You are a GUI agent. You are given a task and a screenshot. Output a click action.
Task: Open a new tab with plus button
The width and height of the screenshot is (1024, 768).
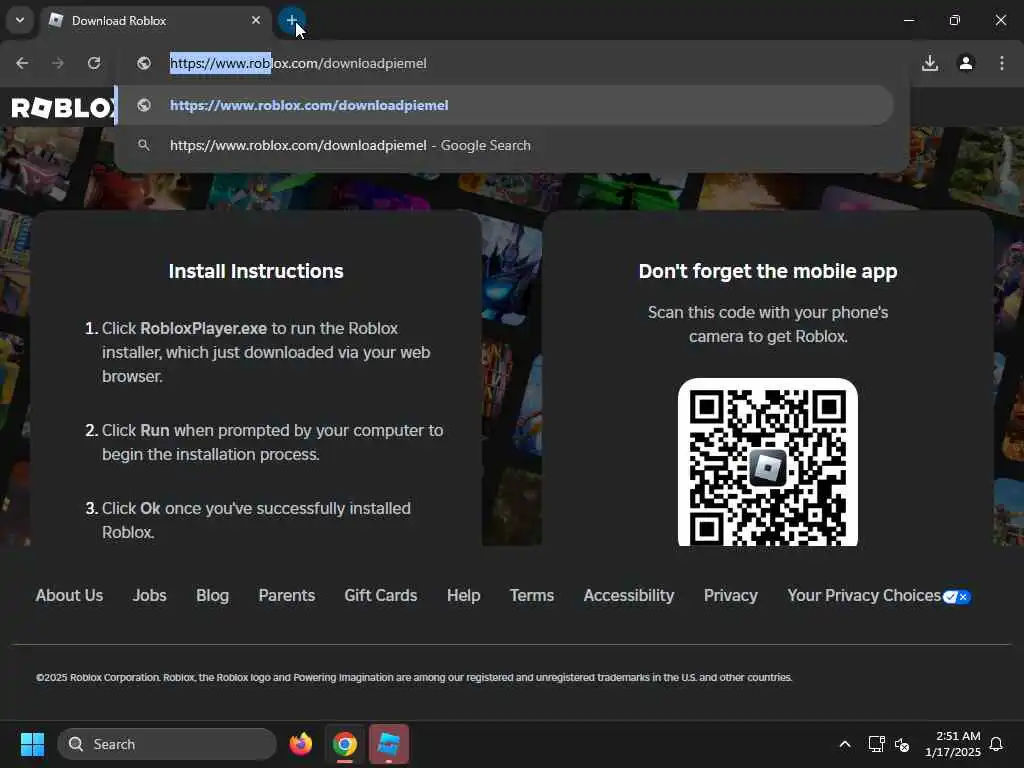tap(291, 20)
